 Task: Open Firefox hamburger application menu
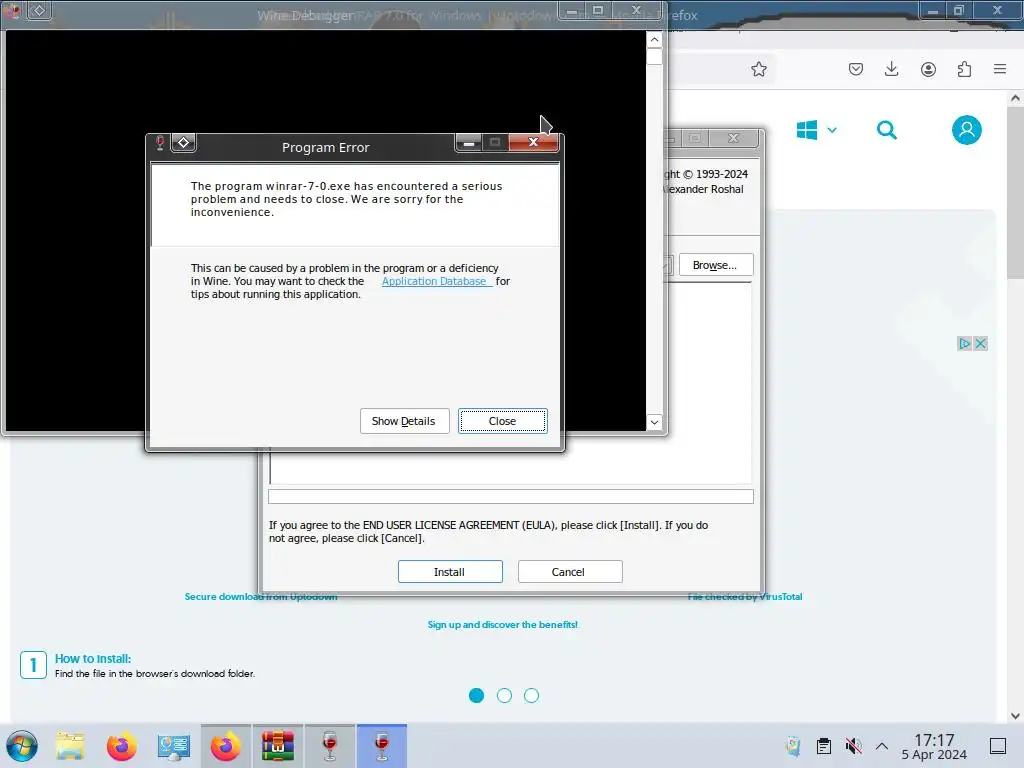1000,69
